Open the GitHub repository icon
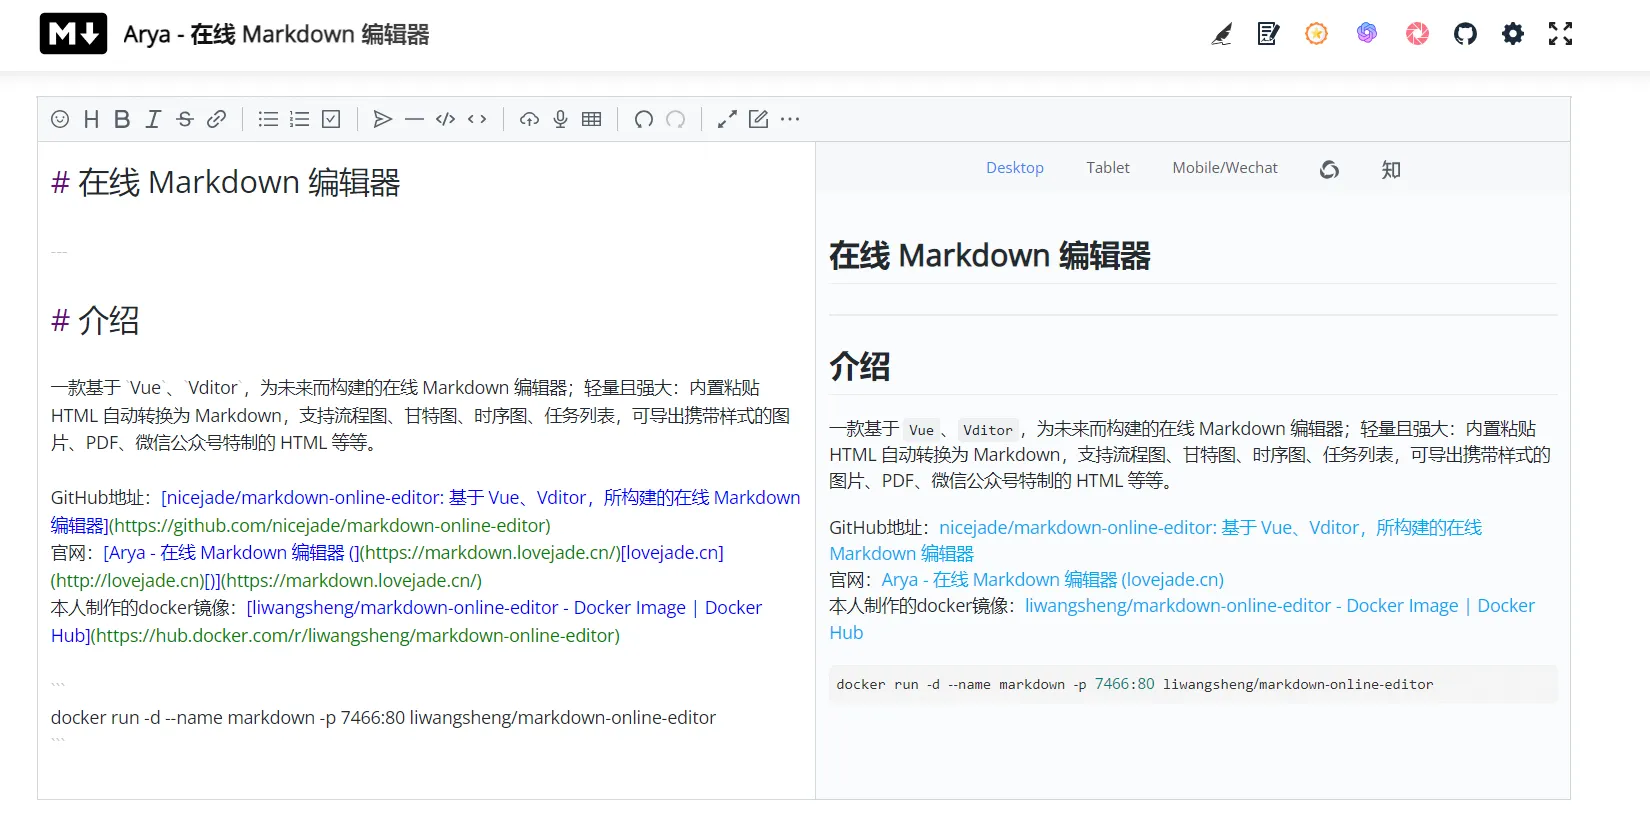Image resolution: width=1650 pixels, height=823 pixels. click(1465, 34)
